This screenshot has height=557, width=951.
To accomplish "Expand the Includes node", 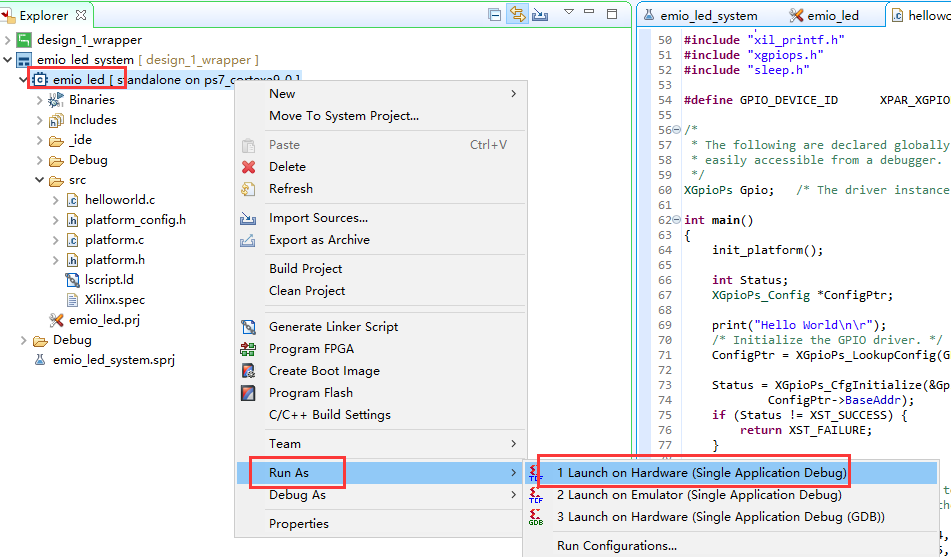I will point(39,120).
